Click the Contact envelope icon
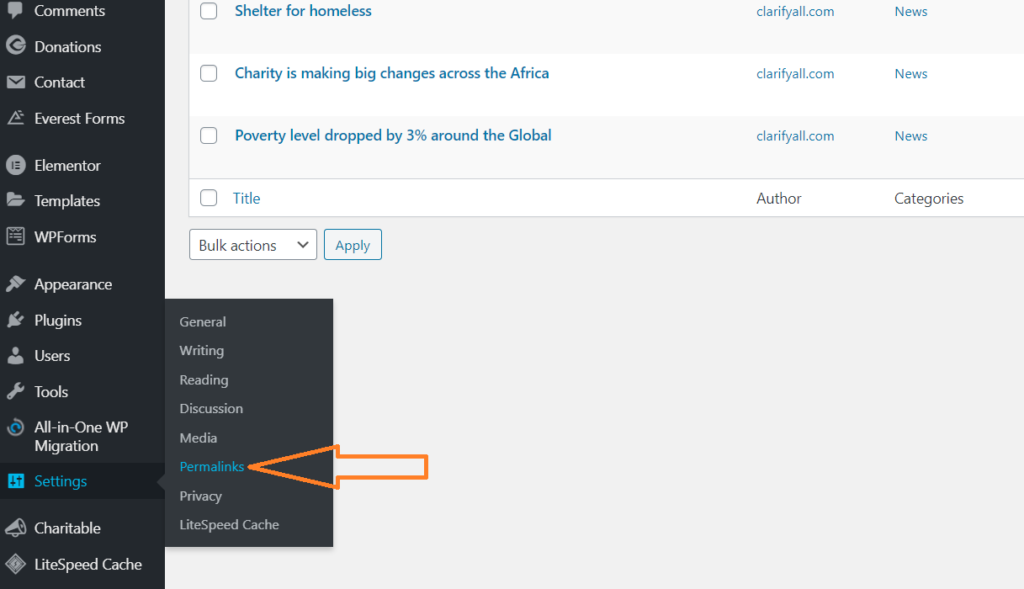Screen dimensions: 1024x589 15,82
